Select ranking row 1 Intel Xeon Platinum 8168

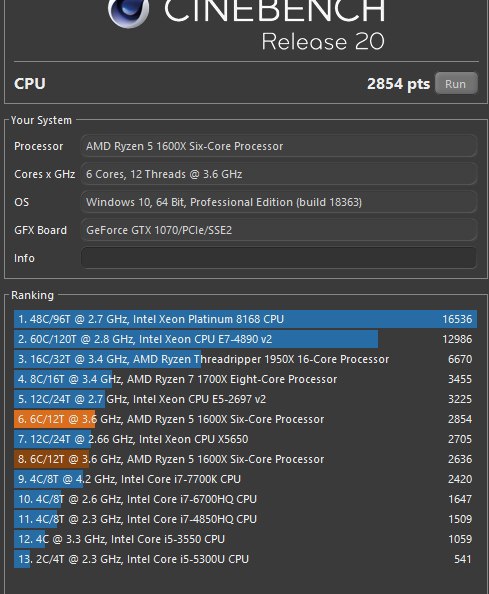[245, 319]
